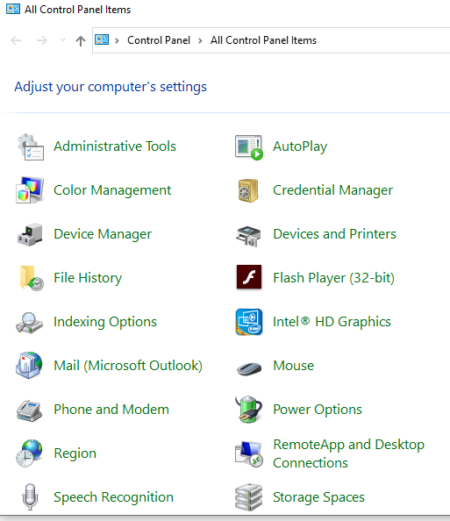Click the Control Panel icon in address bar
This screenshot has height=521, width=450.
click(102, 40)
